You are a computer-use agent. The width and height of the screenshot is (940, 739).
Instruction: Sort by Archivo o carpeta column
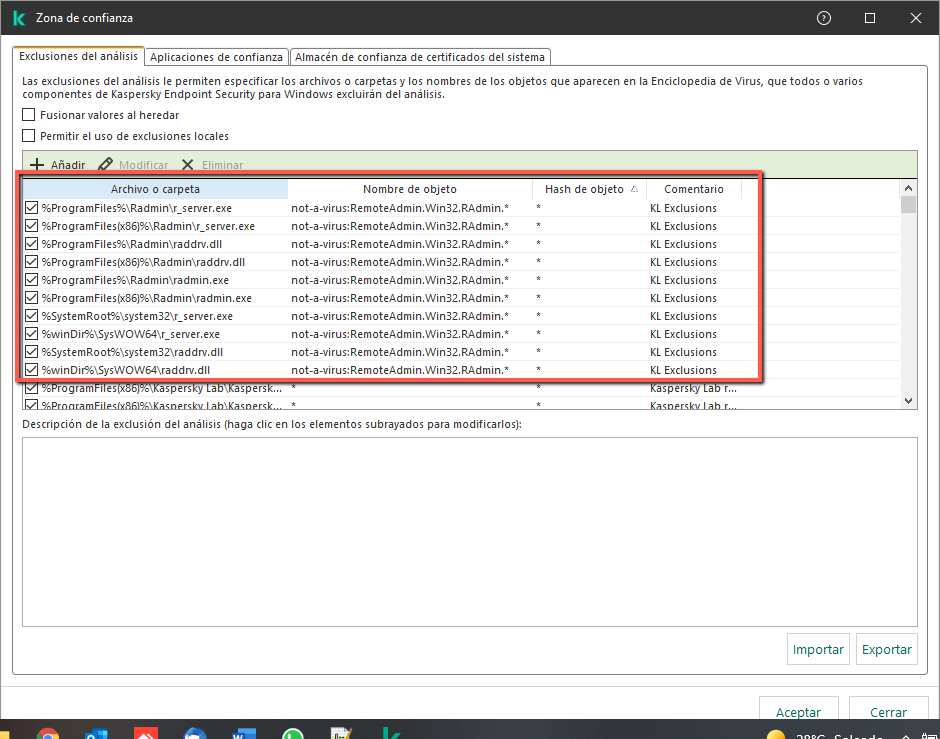click(155, 189)
